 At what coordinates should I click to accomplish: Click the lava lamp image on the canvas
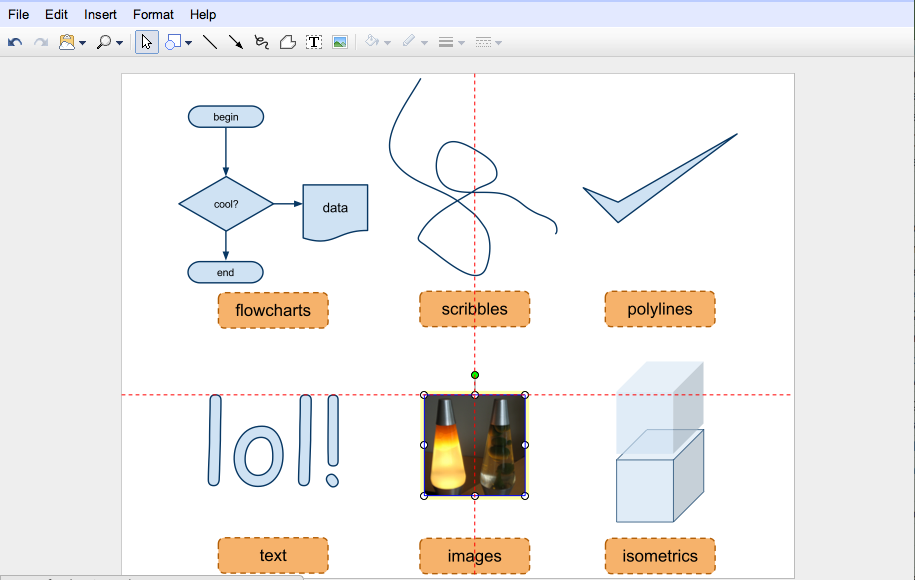tap(474, 445)
